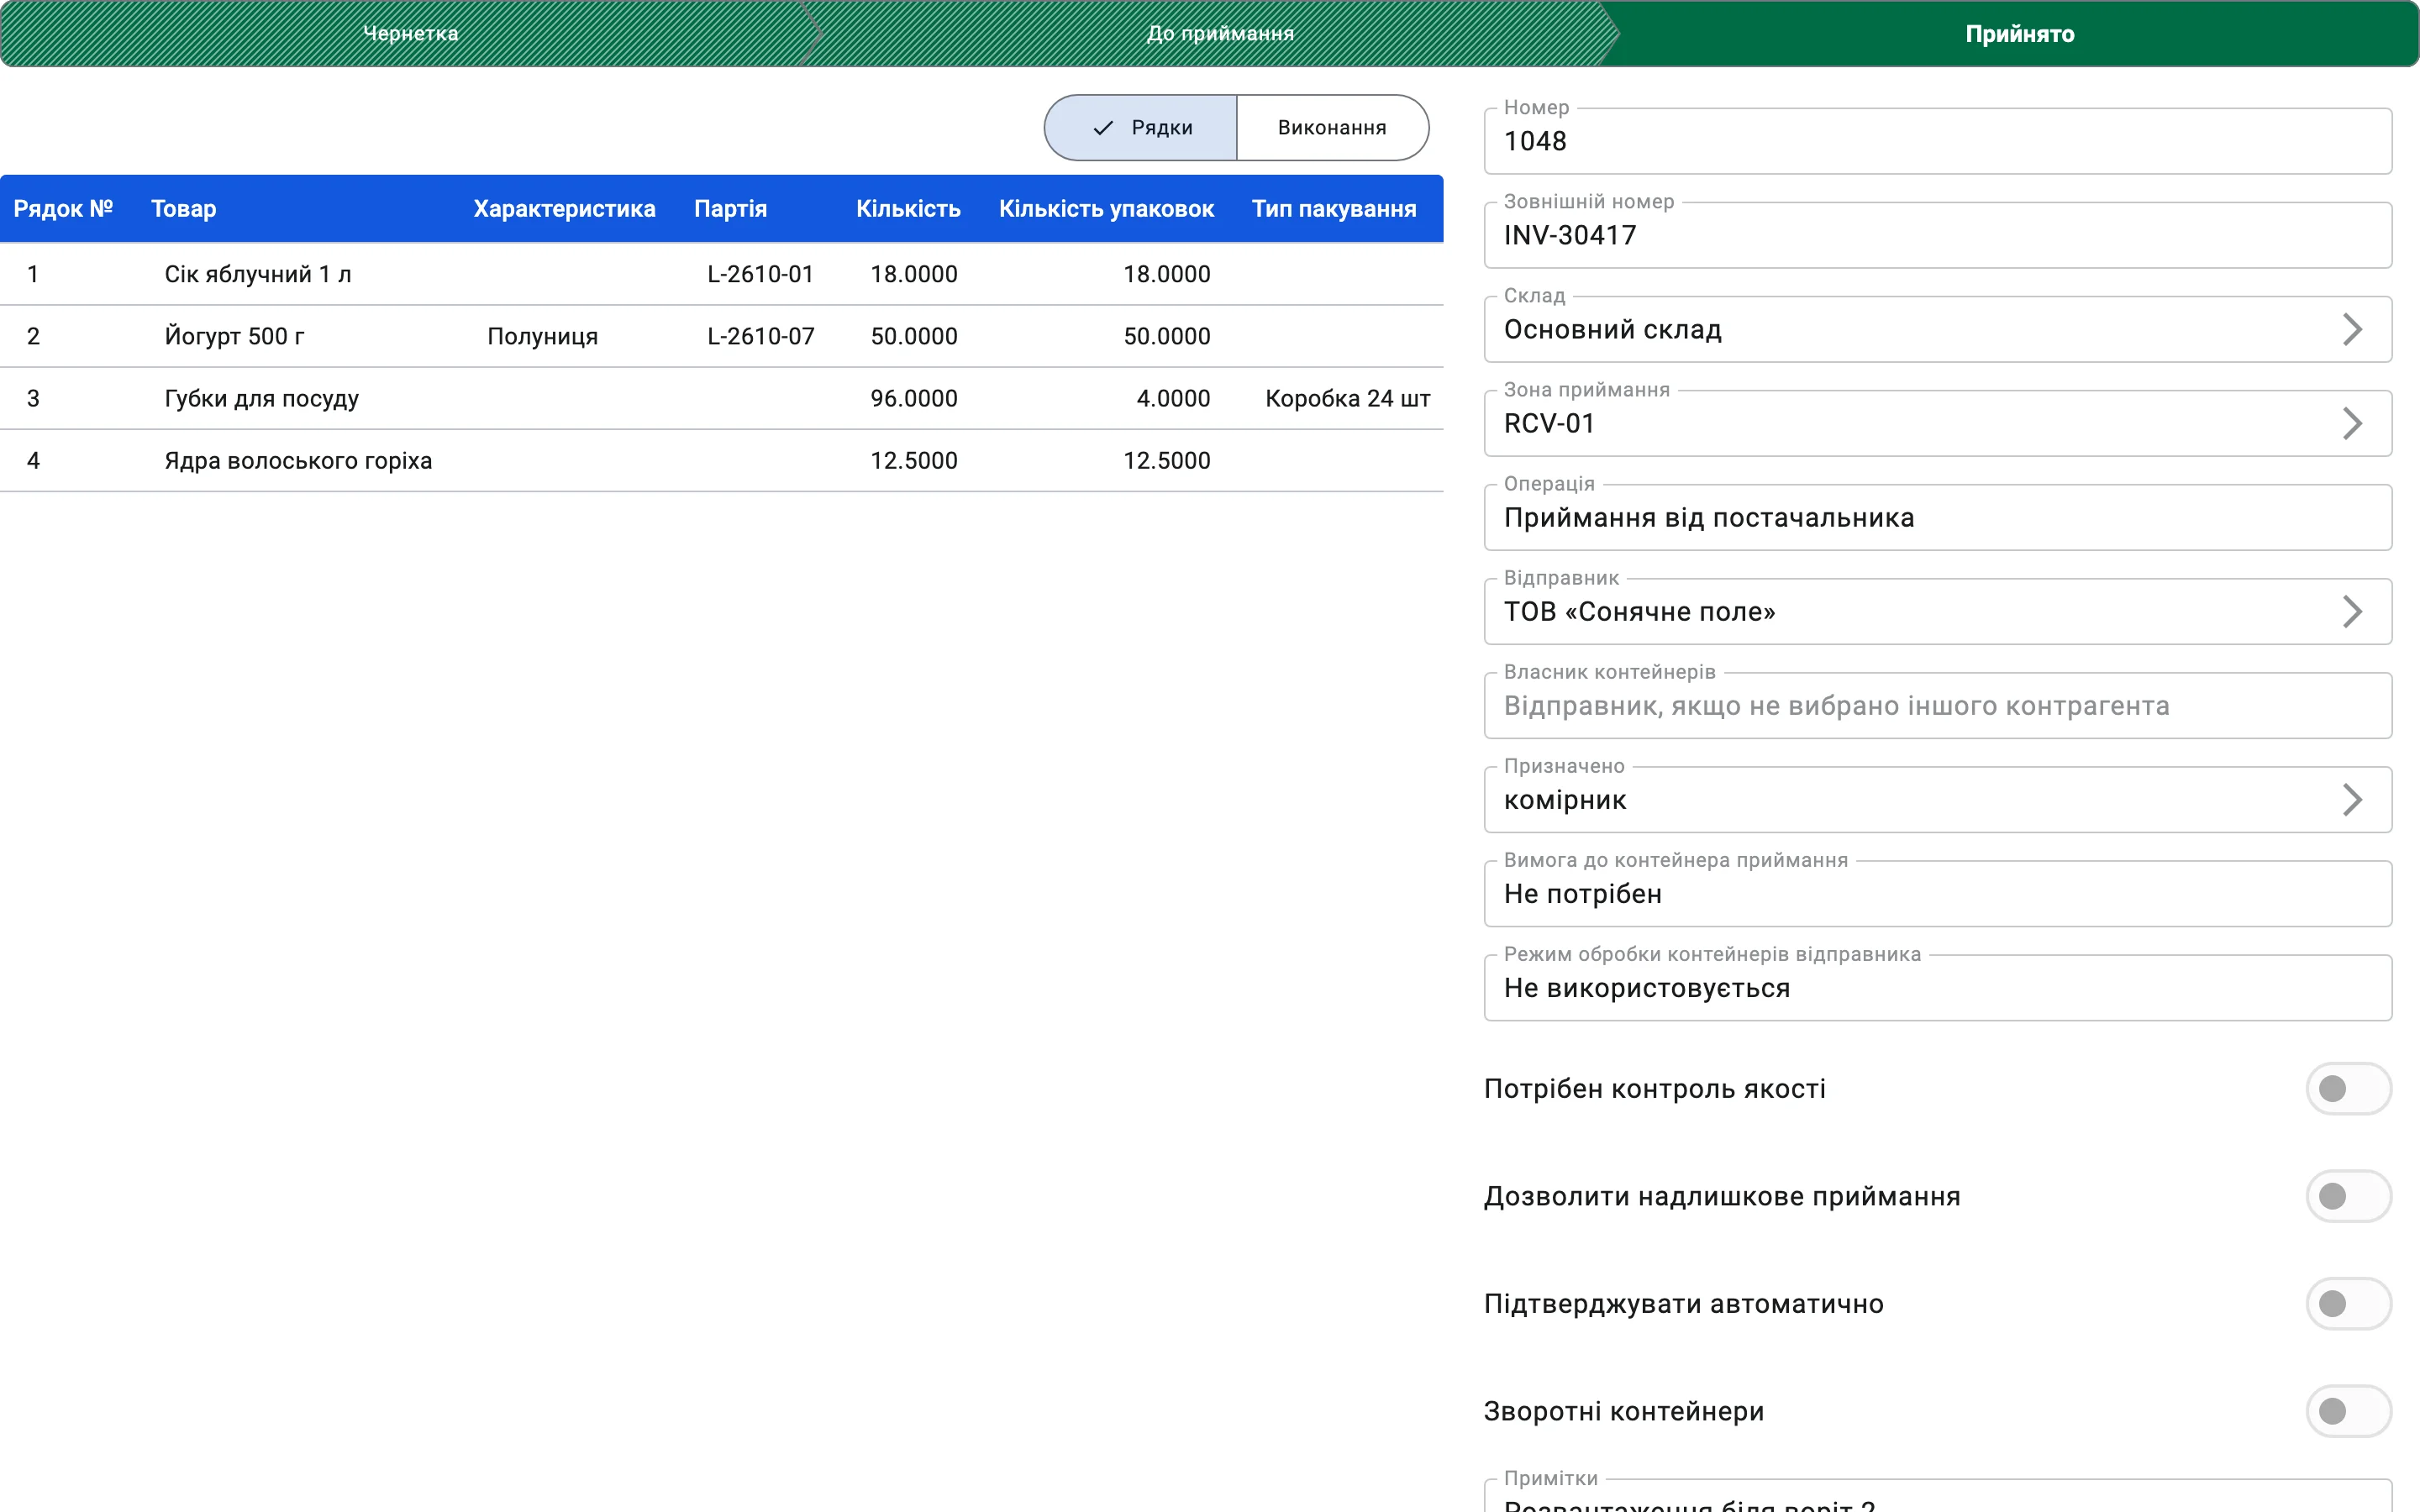The height and width of the screenshot is (1512, 2420).
Task: Sort by the Кількість column header
Action: pyautogui.click(x=908, y=209)
